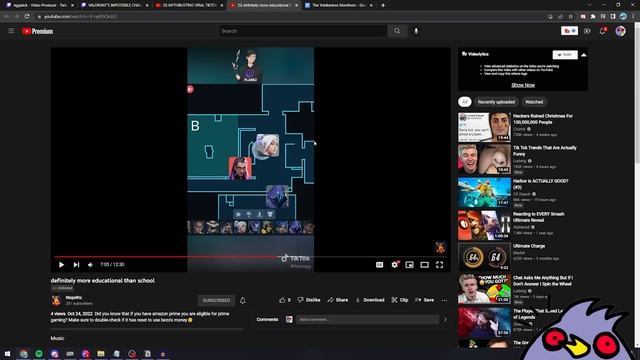Viewport: 640px width, 360px height.
Task: Open the notifications bell in header
Action: pos(603,31)
